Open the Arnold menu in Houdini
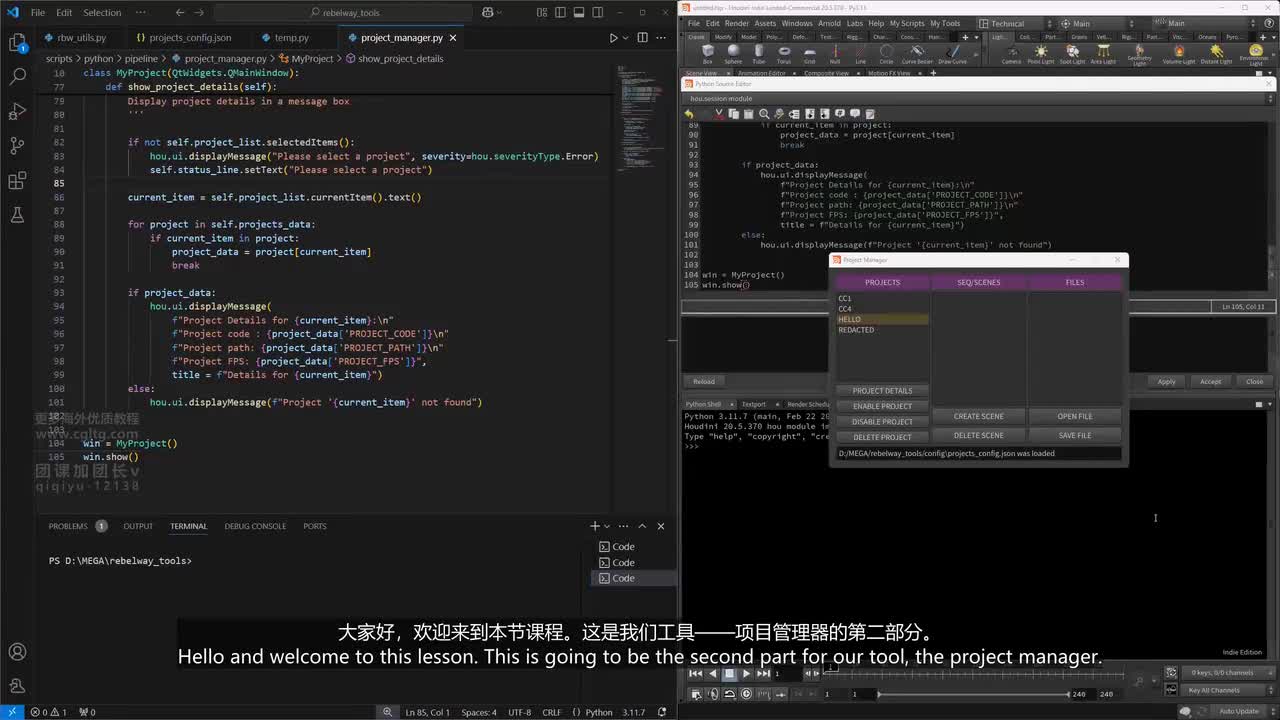The height and width of the screenshot is (720, 1280). pos(829,23)
